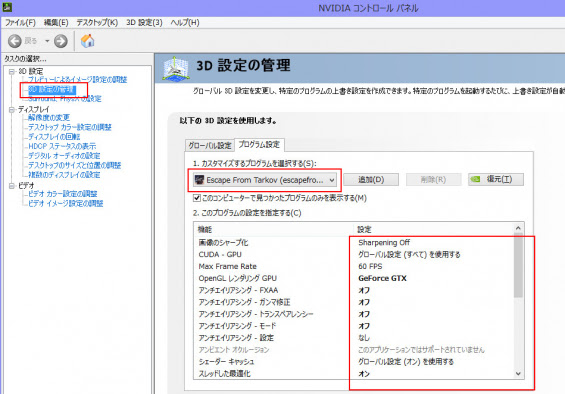Image resolution: width=565 pixels, height=394 pixels.
Task: Open the 編集(E) menu
Action: pos(56,22)
